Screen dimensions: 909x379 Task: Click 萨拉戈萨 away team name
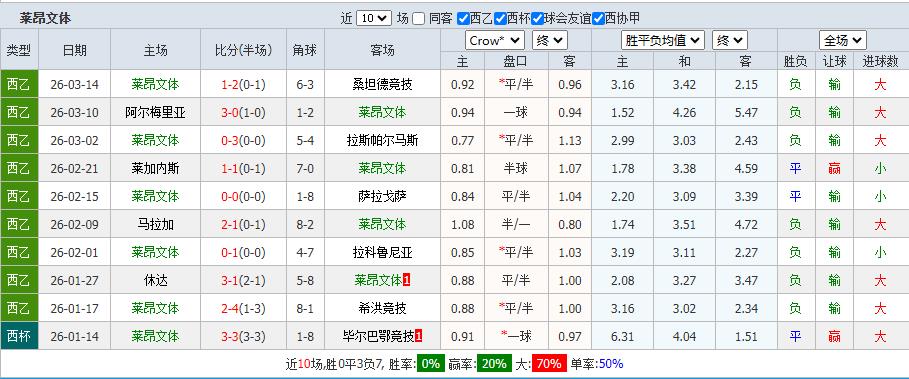point(383,196)
